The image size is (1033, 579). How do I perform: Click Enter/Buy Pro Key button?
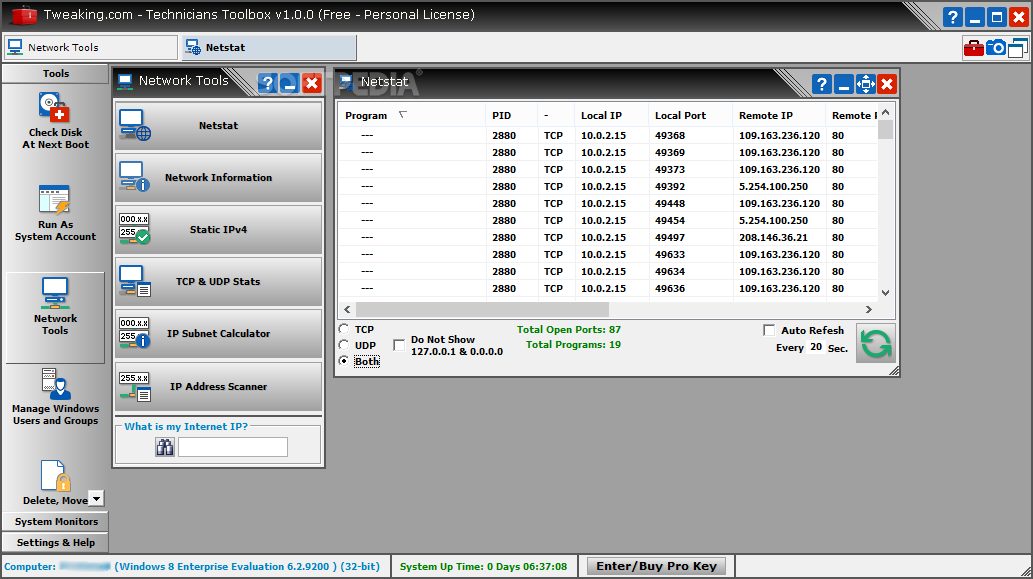pos(656,566)
